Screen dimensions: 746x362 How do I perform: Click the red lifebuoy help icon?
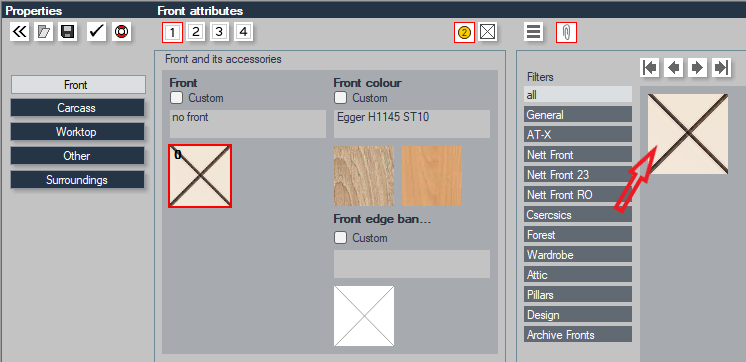pos(122,32)
